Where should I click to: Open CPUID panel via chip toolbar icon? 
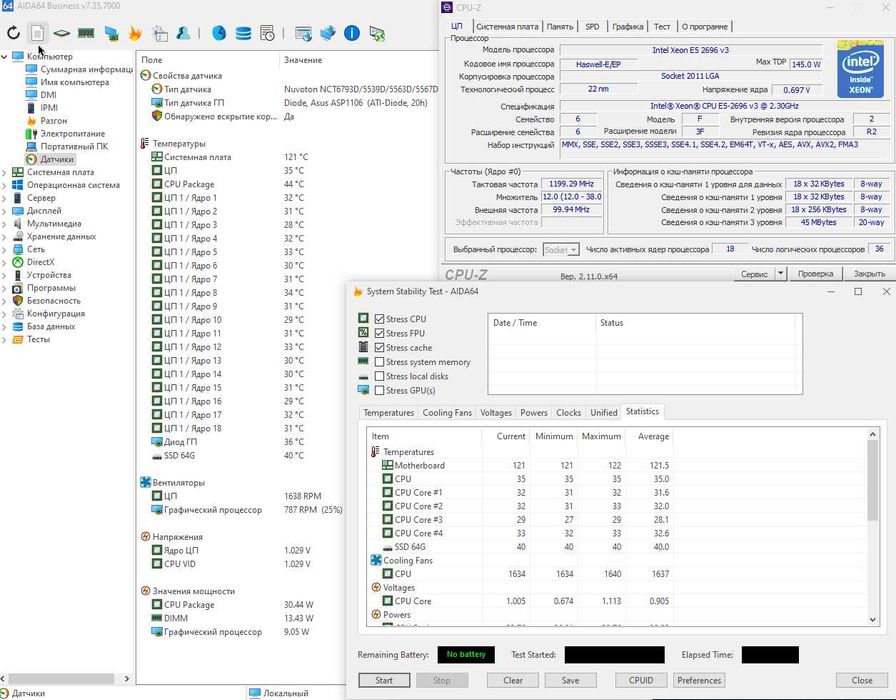pos(62,34)
